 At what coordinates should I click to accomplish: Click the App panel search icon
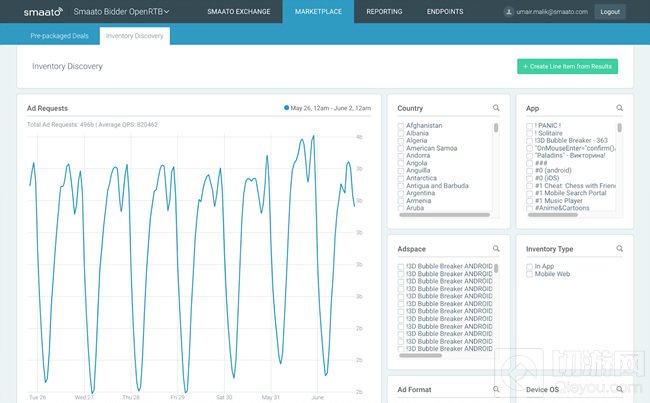pos(620,108)
